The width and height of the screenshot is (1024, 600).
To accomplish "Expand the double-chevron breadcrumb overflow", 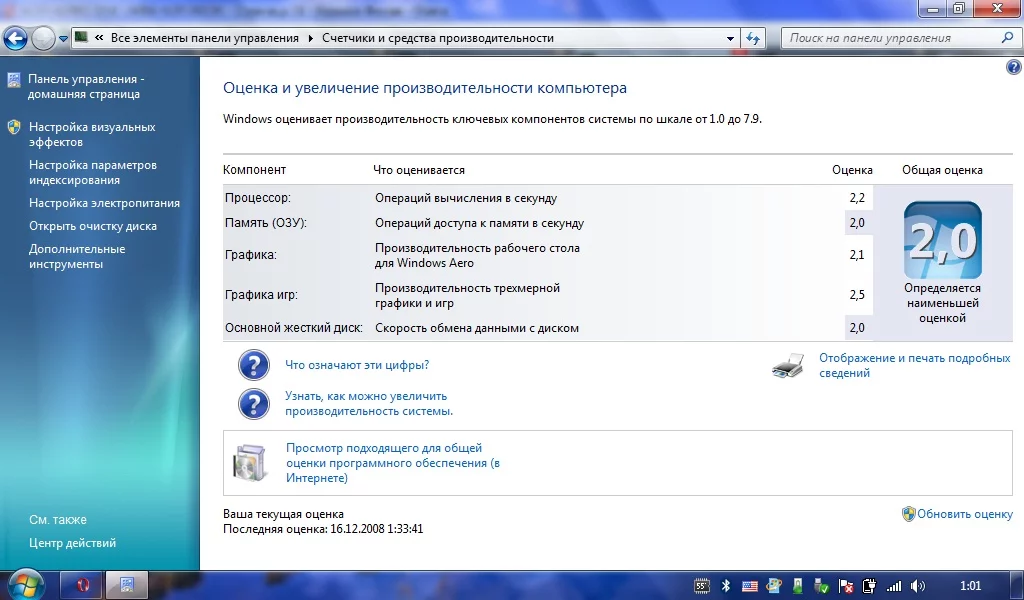I will click(x=99, y=38).
